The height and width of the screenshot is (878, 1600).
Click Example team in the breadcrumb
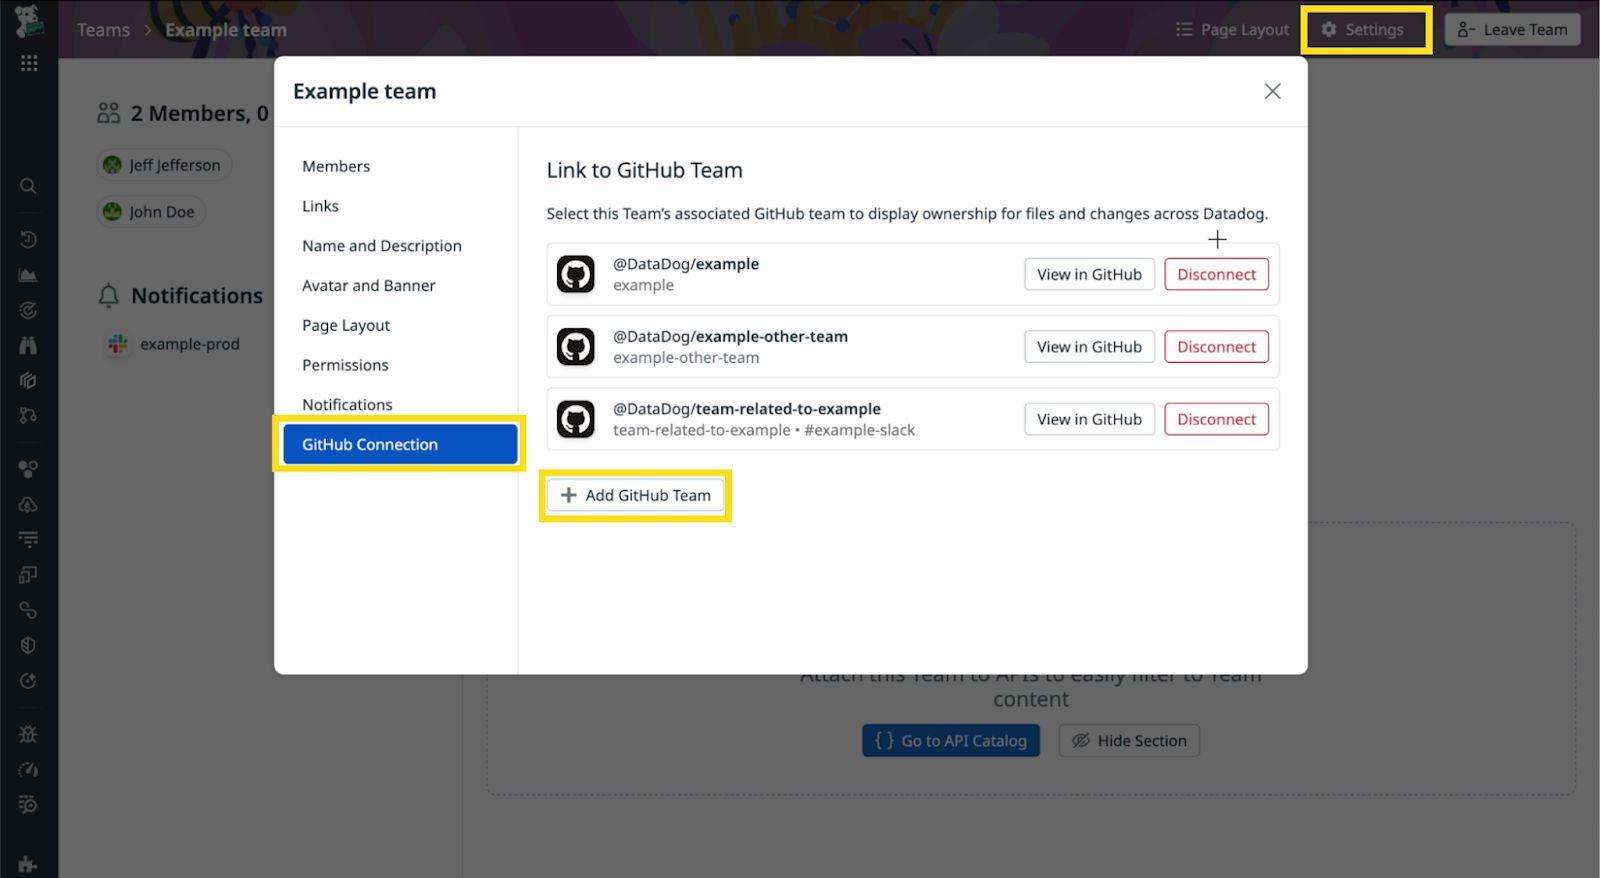click(226, 30)
